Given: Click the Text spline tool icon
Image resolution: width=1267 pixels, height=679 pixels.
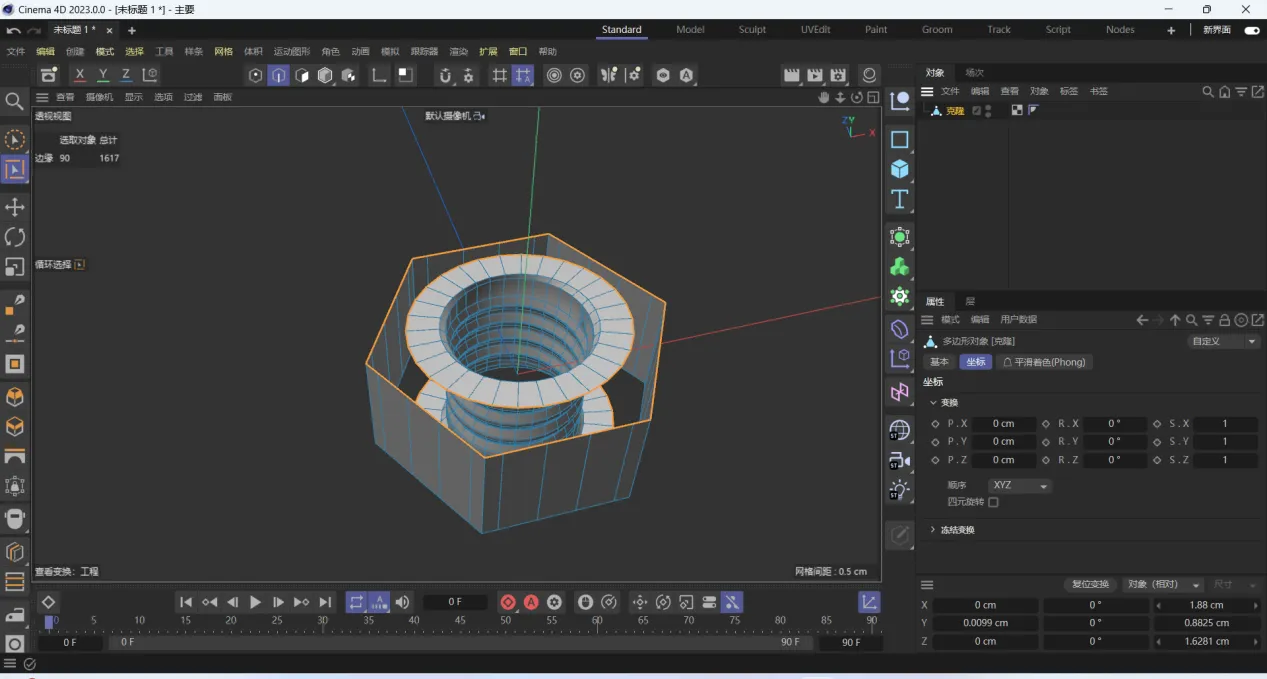Looking at the screenshot, I should click(x=900, y=199).
